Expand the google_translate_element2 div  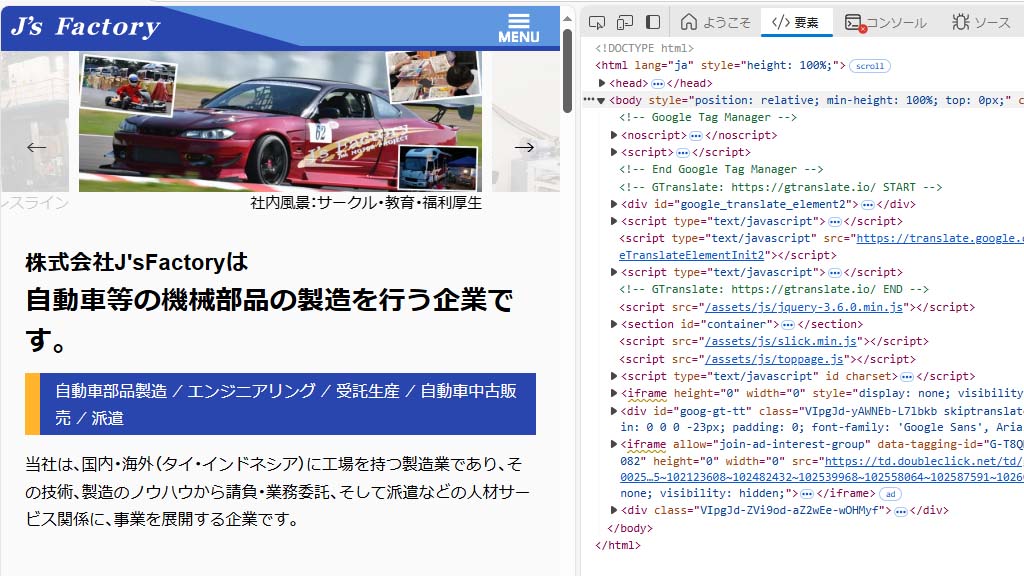pos(614,204)
